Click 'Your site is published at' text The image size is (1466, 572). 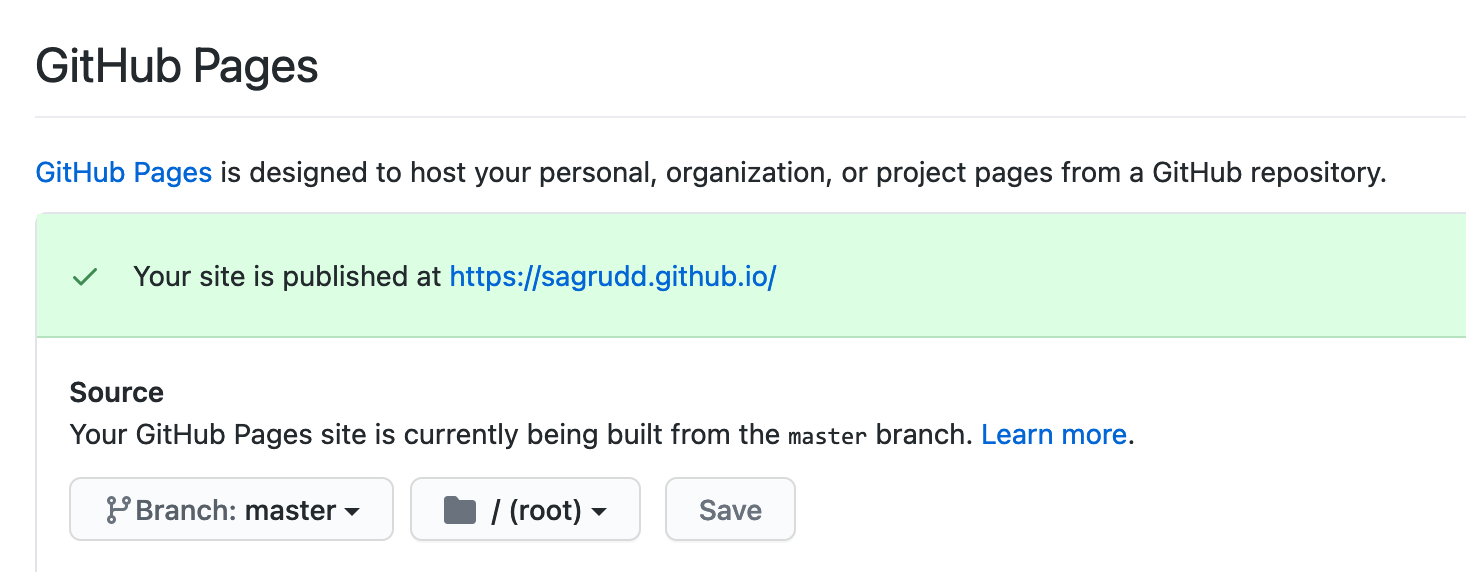coord(288,277)
